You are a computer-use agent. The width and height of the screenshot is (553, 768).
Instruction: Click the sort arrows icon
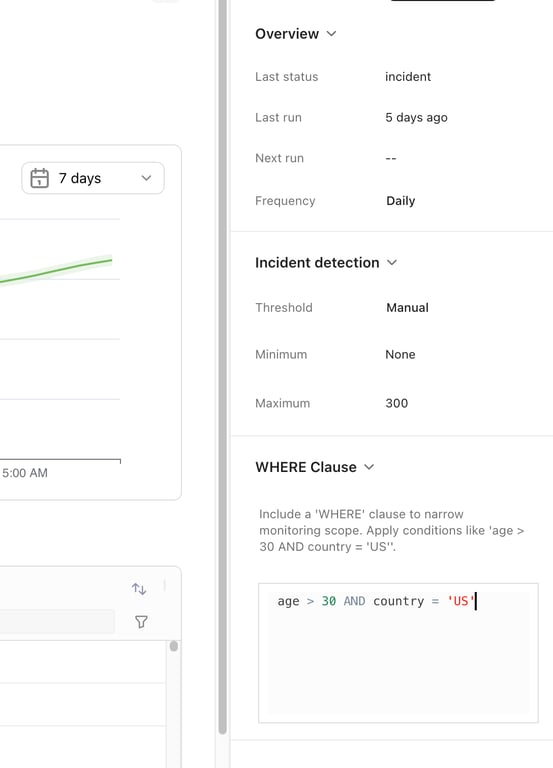tap(139, 589)
